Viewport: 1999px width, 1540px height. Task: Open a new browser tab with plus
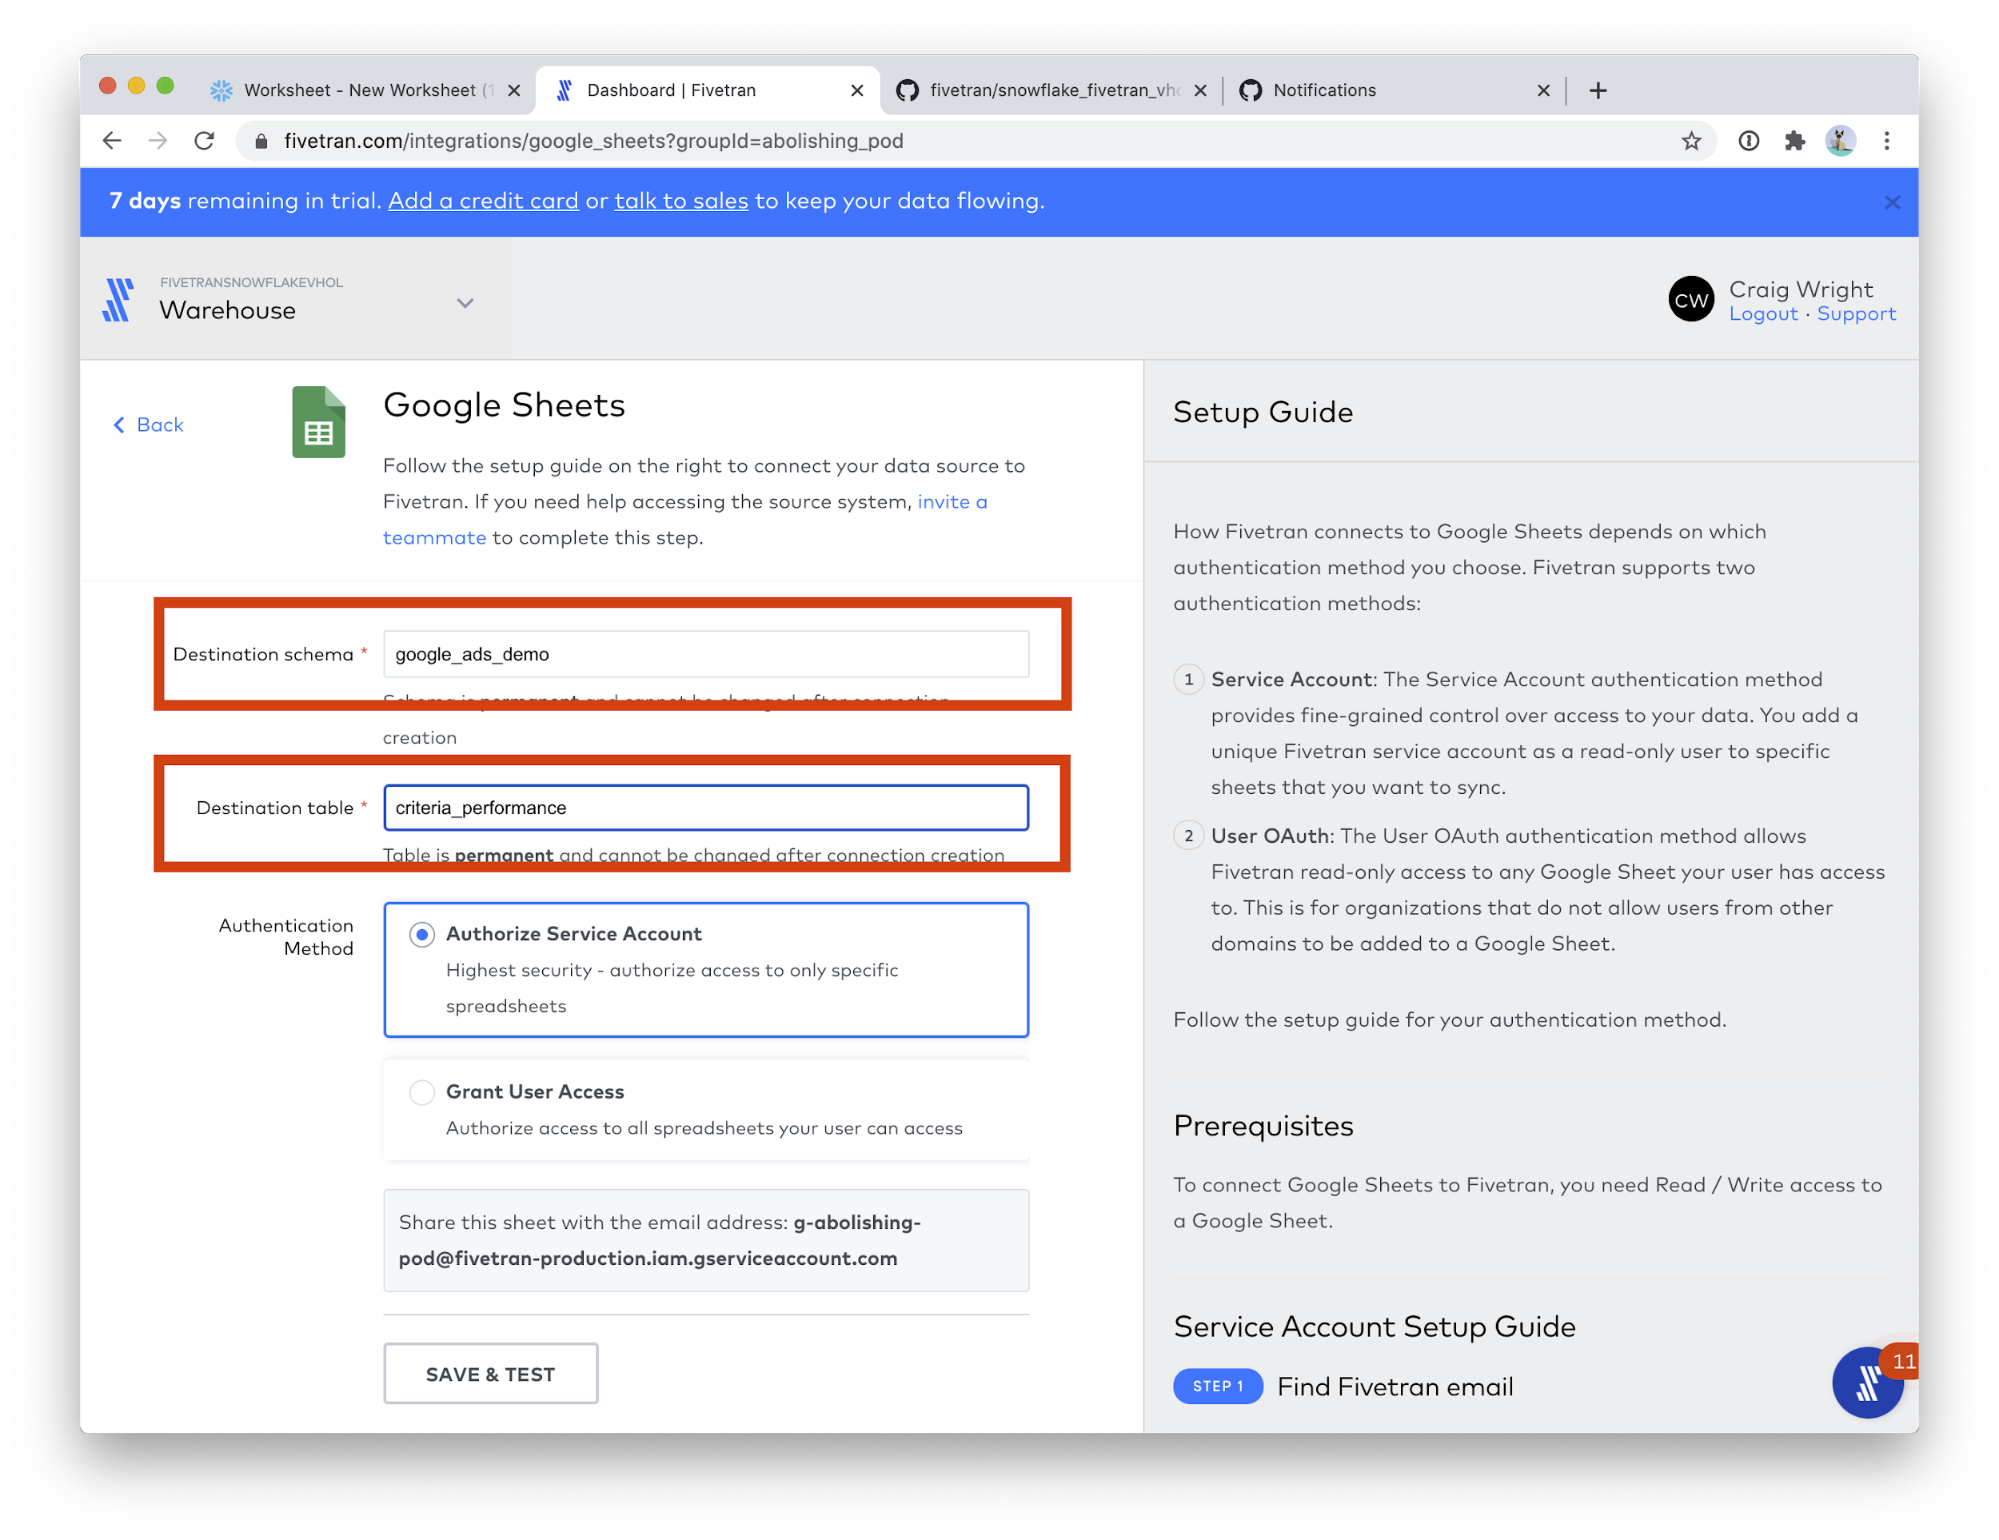point(1598,90)
